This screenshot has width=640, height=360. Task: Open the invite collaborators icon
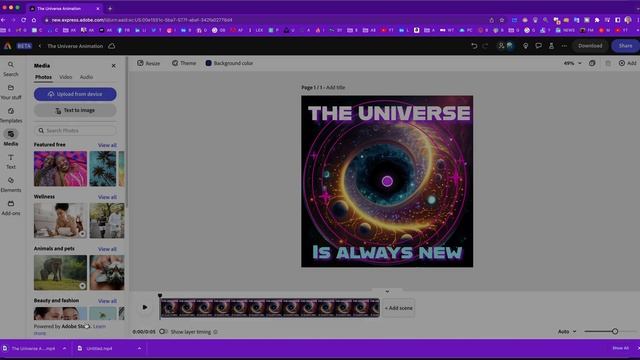click(x=501, y=46)
